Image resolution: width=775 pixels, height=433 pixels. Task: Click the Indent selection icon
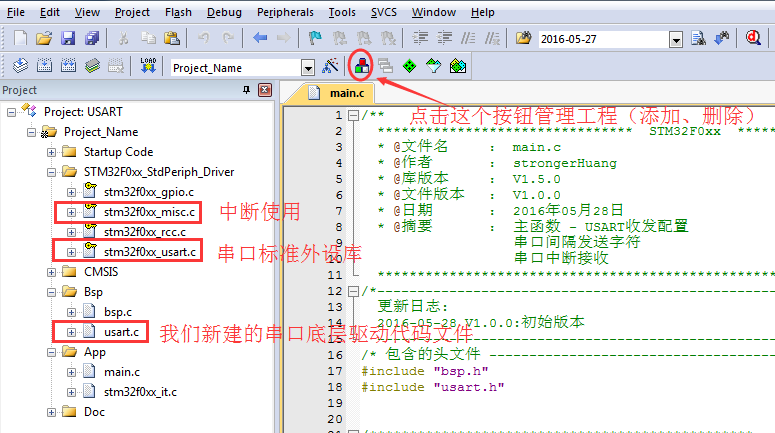tap(420, 38)
